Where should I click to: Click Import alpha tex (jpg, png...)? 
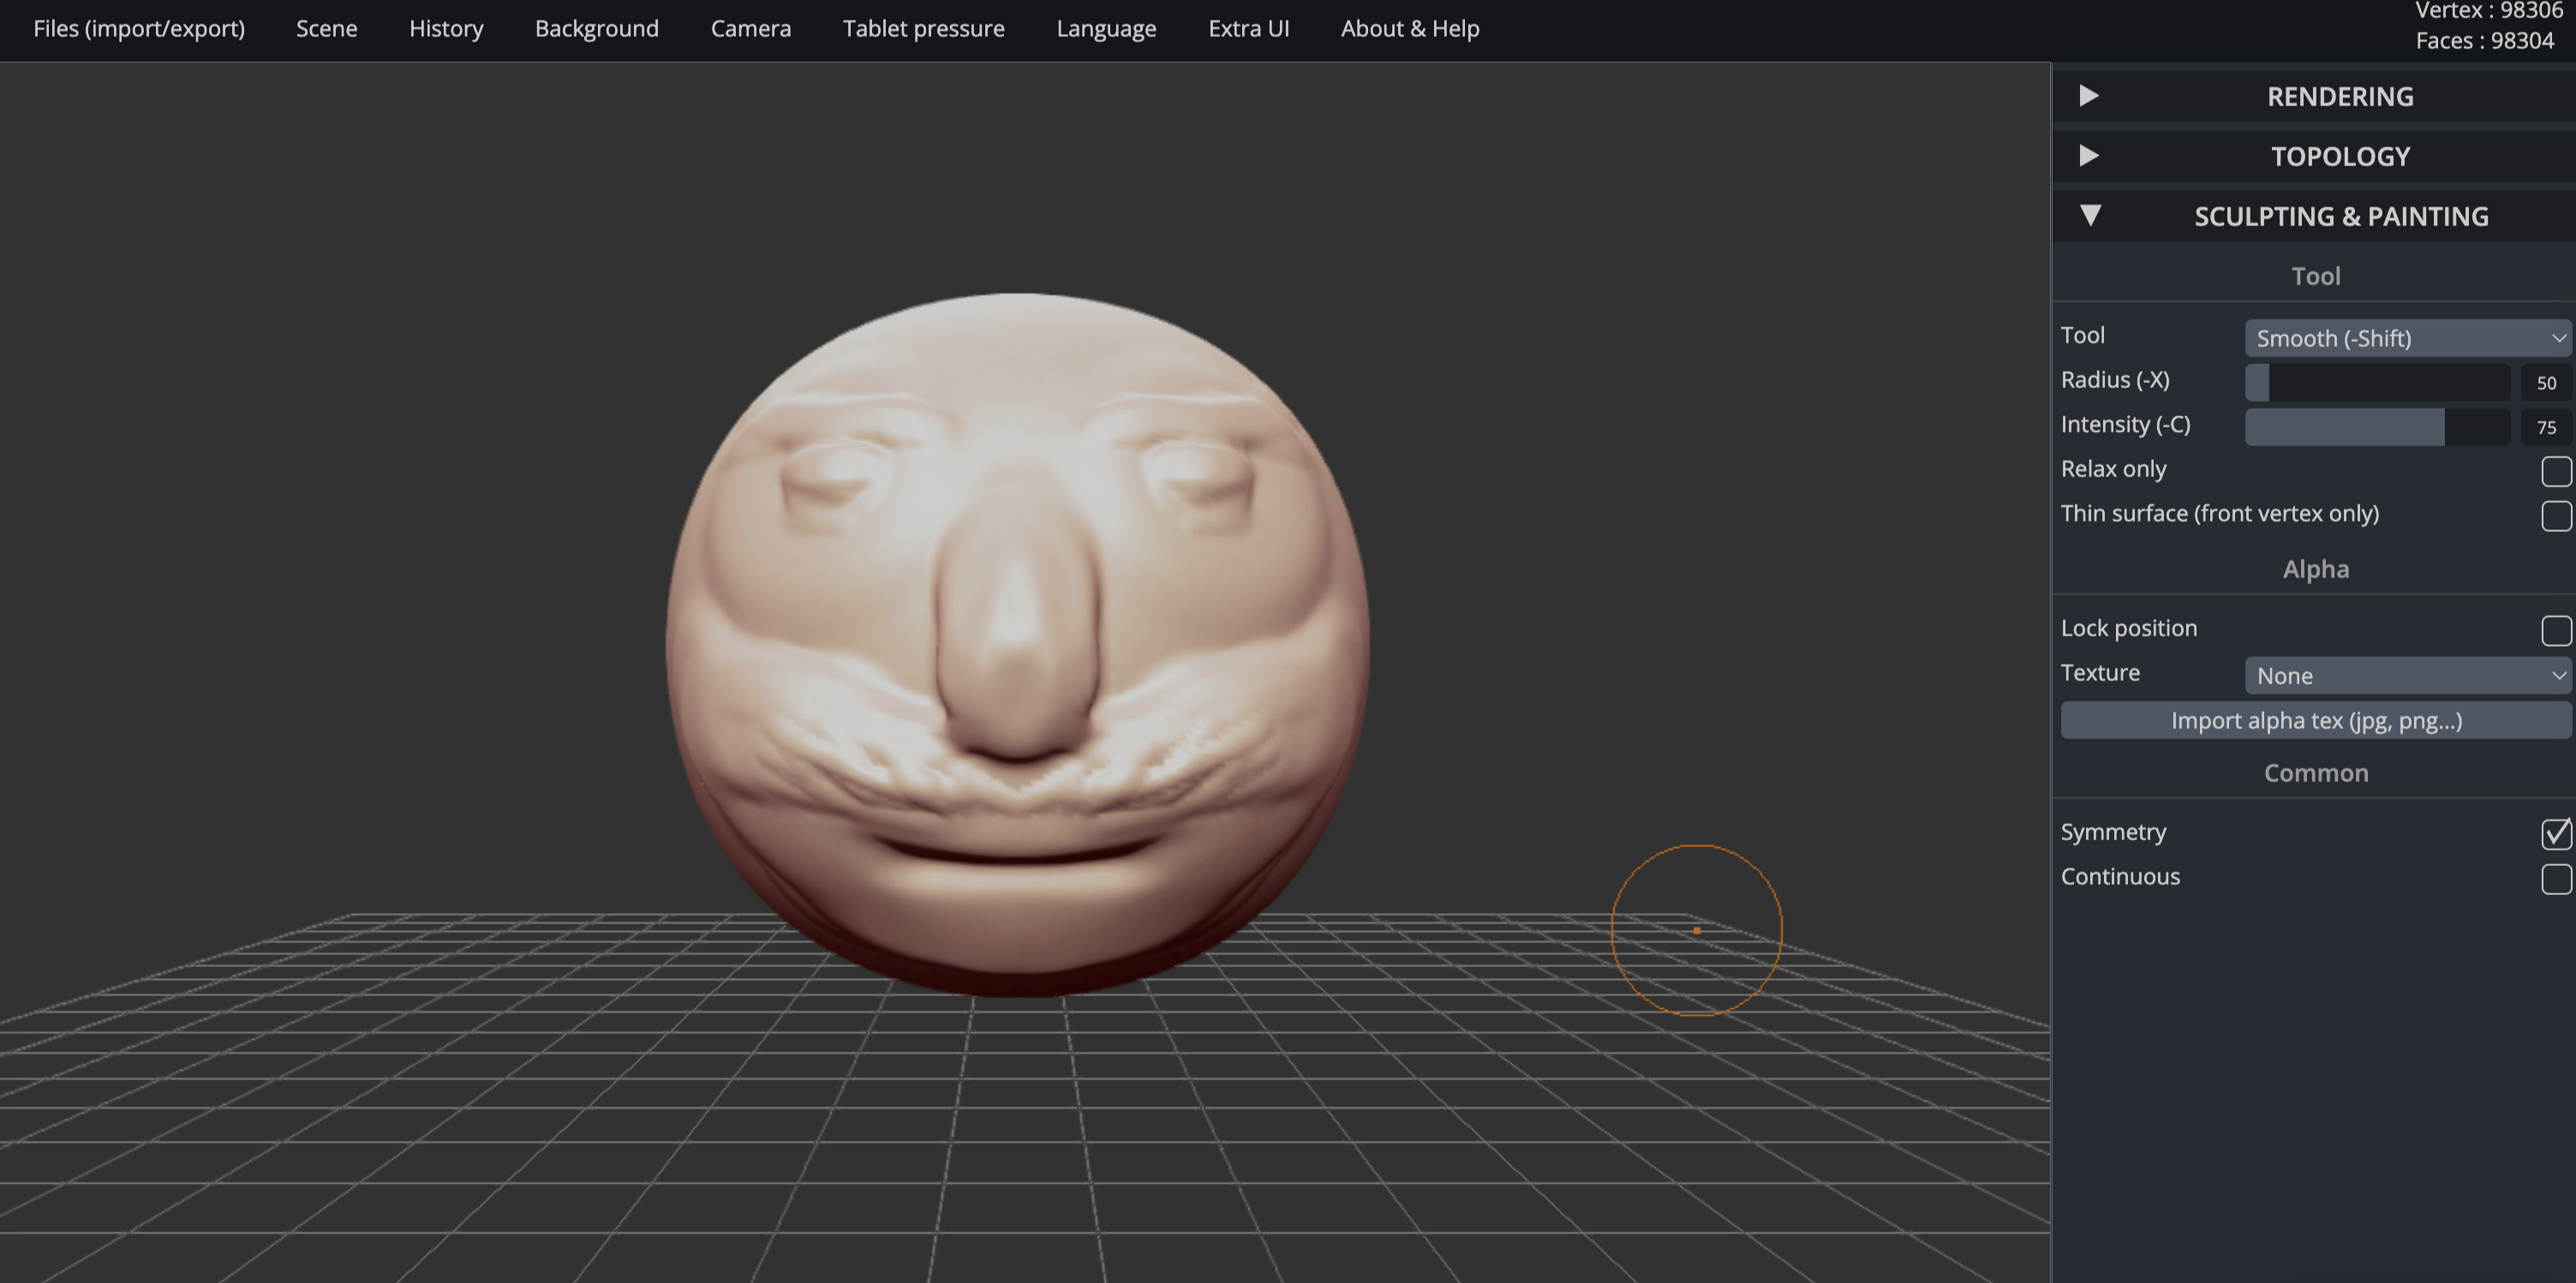click(x=2315, y=720)
